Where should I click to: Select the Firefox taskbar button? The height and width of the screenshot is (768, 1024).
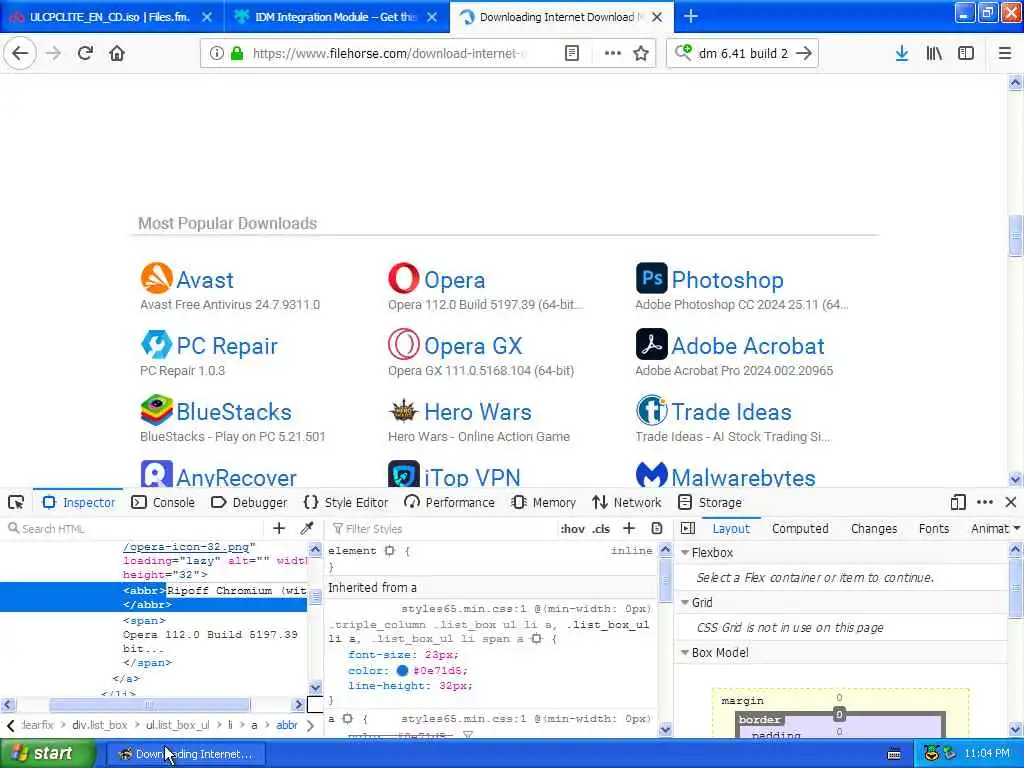tap(185, 754)
